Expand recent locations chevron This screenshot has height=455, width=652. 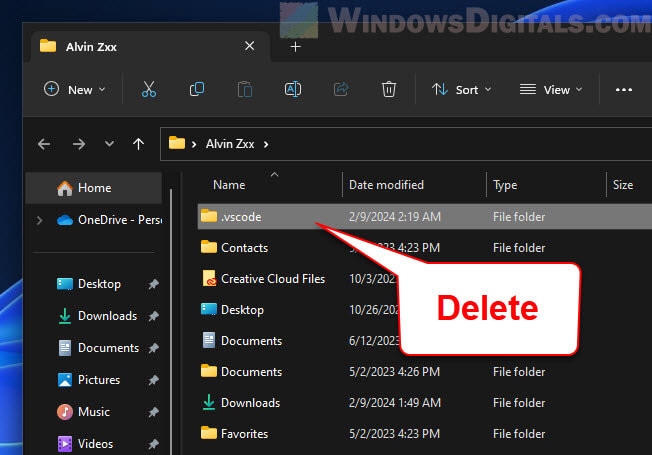109,144
